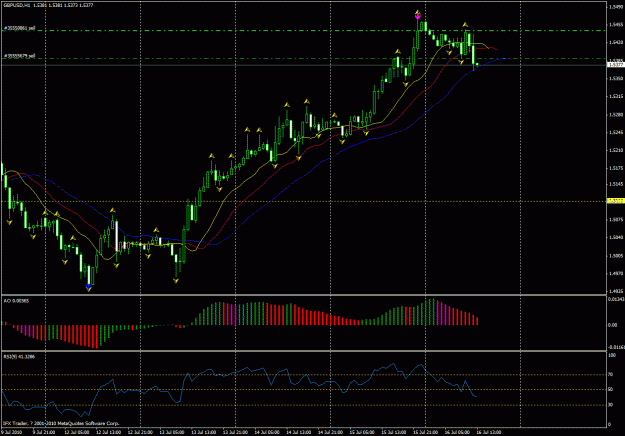Click the AO indicator label in subwindow
The width and height of the screenshot is (625, 436).
(x=16, y=301)
